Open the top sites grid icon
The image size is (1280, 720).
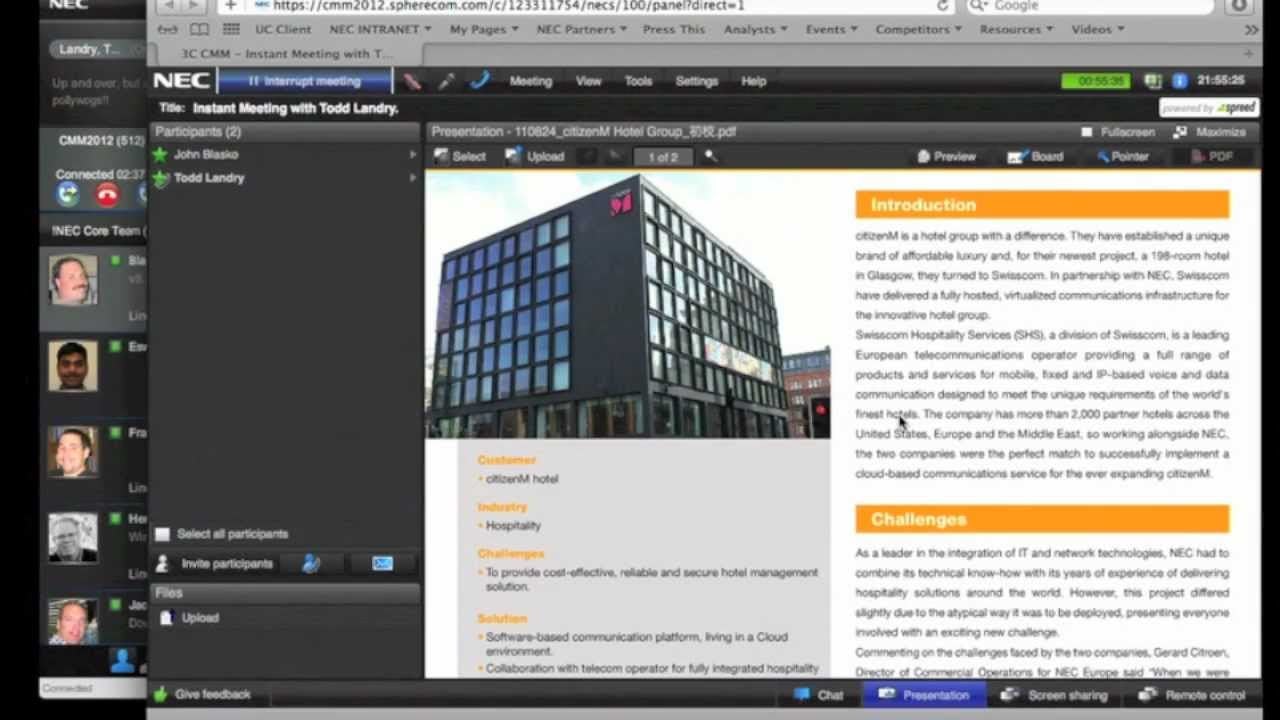(231, 30)
